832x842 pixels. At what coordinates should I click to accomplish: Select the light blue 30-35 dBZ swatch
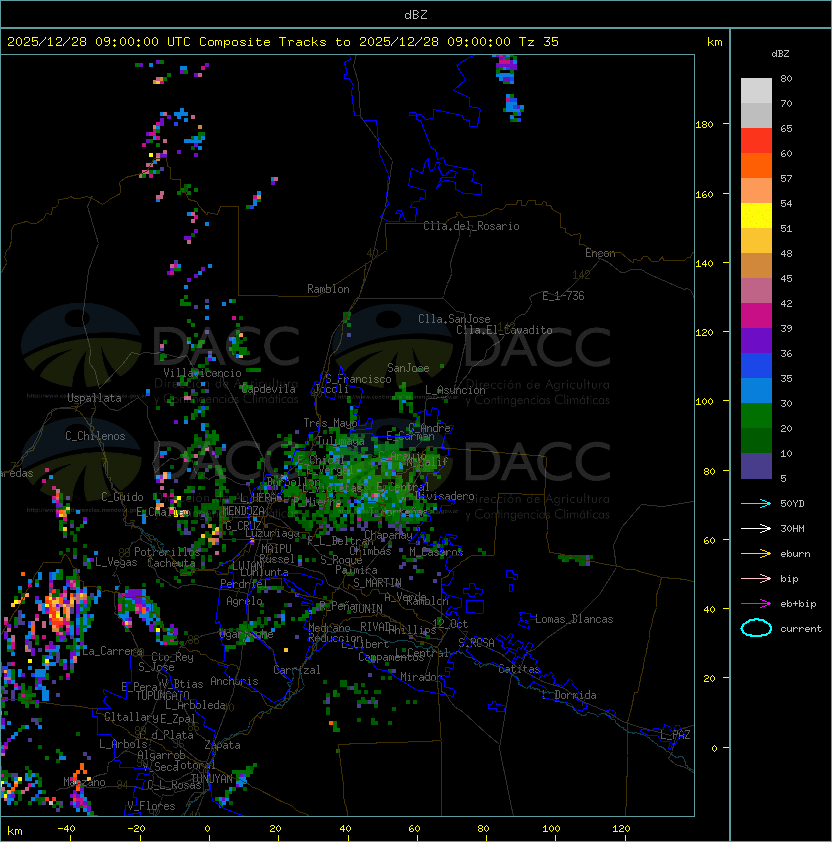[756, 390]
